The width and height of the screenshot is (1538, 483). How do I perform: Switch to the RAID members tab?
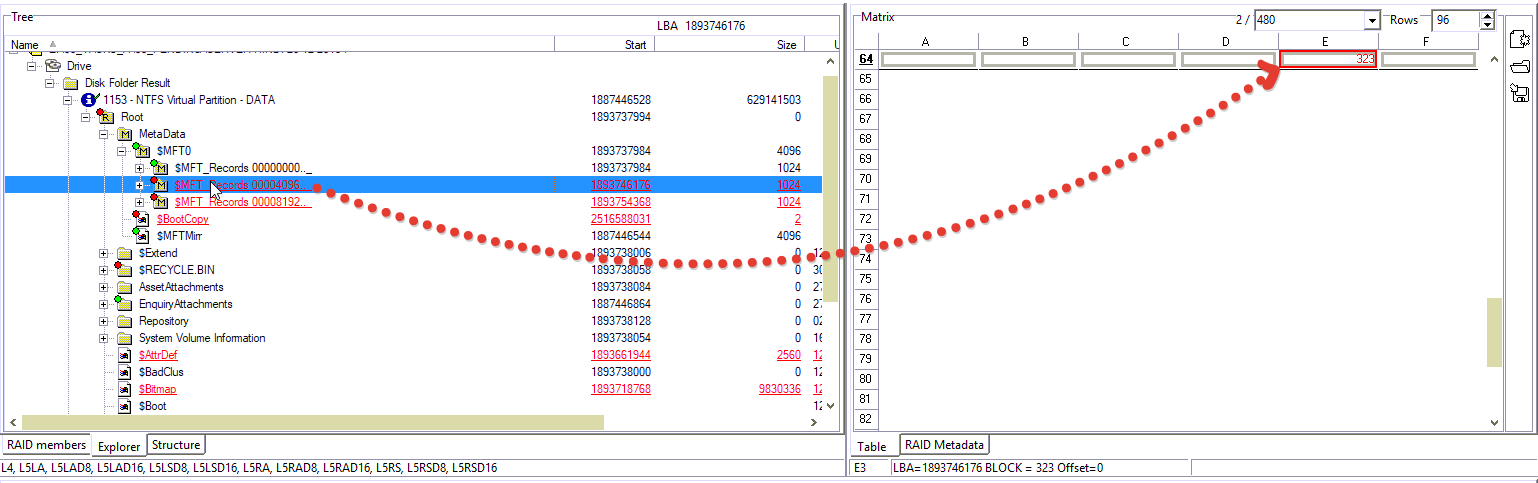point(46,445)
